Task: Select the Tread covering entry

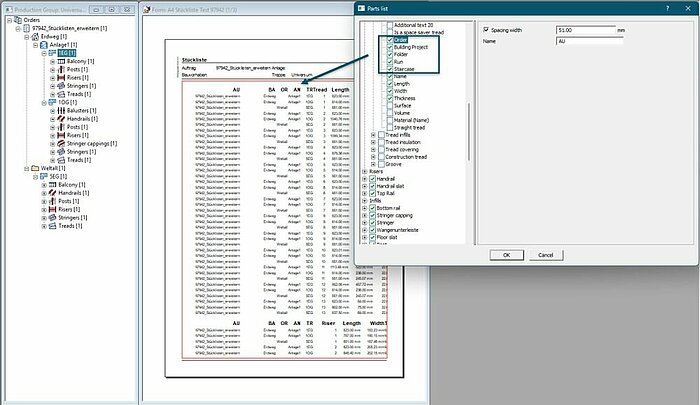Action: point(402,150)
